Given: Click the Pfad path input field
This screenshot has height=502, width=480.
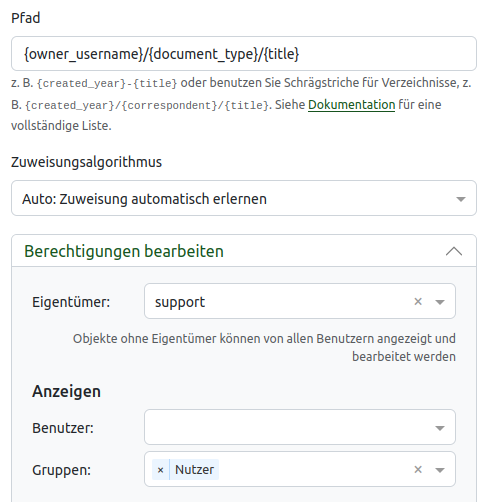Looking at the screenshot, I should [244, 54].
